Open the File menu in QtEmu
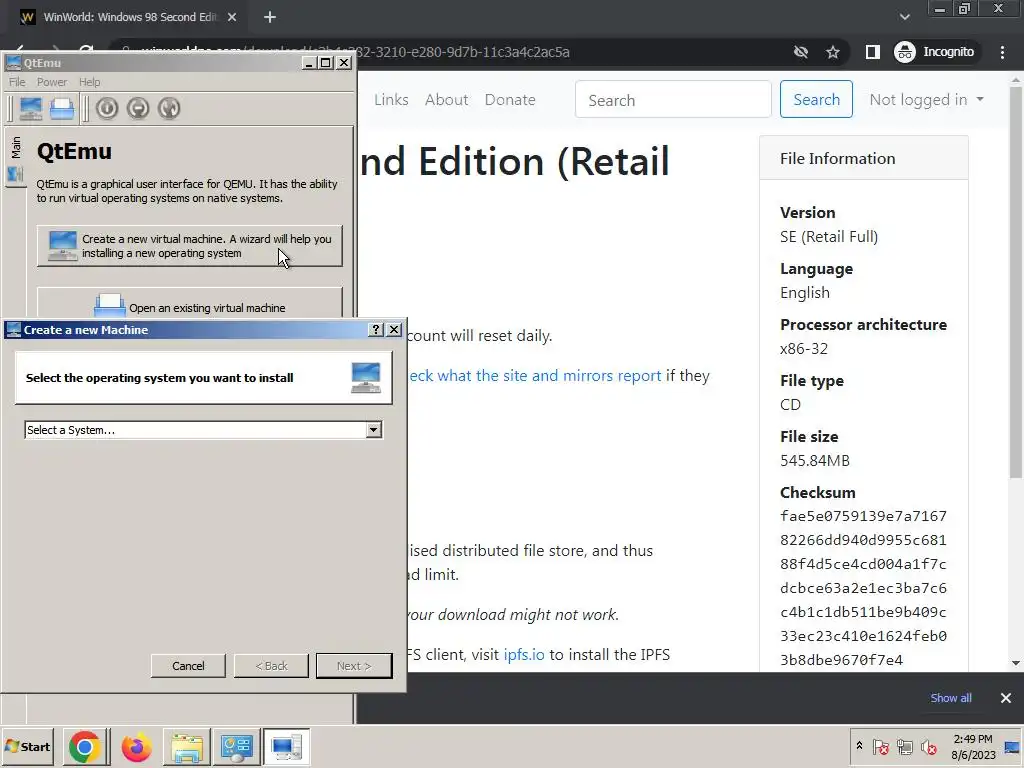Viewport: 1024px width, 768px height. [17, 82]
